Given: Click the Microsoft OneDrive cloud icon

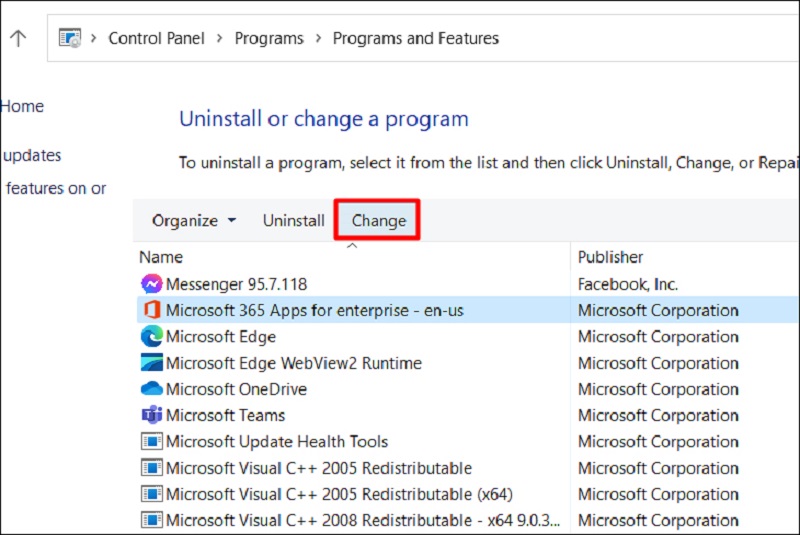Looking at the screenshot, I should point(151,389).
